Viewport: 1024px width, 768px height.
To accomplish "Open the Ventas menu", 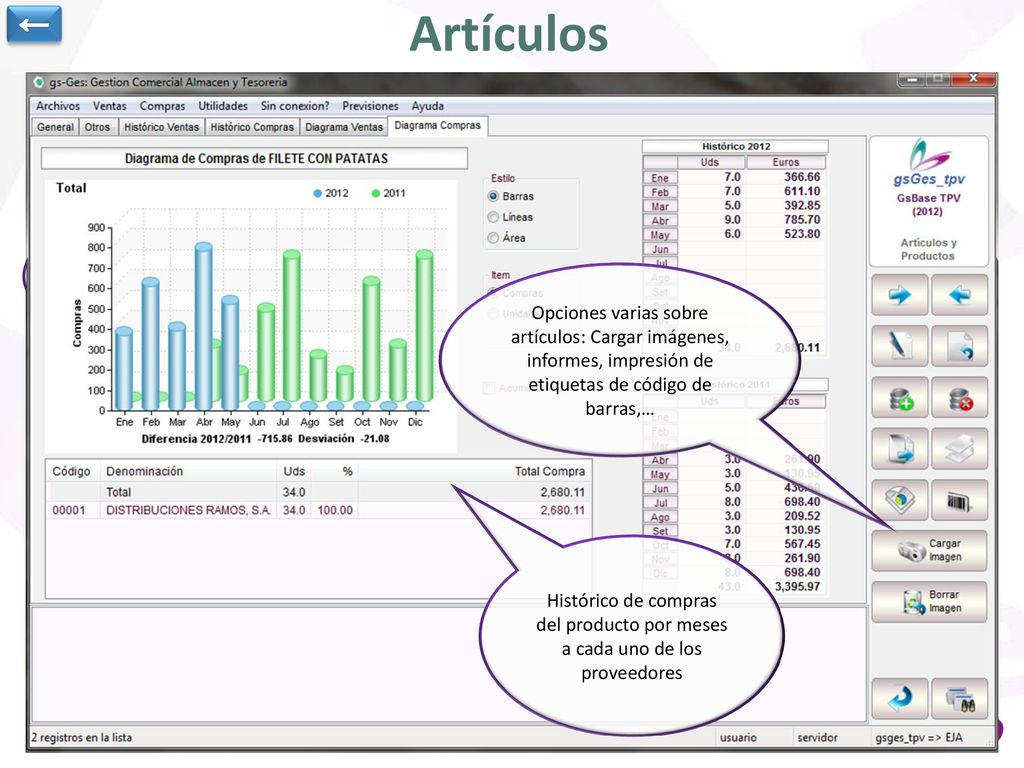I will click(x=109, y=106).
